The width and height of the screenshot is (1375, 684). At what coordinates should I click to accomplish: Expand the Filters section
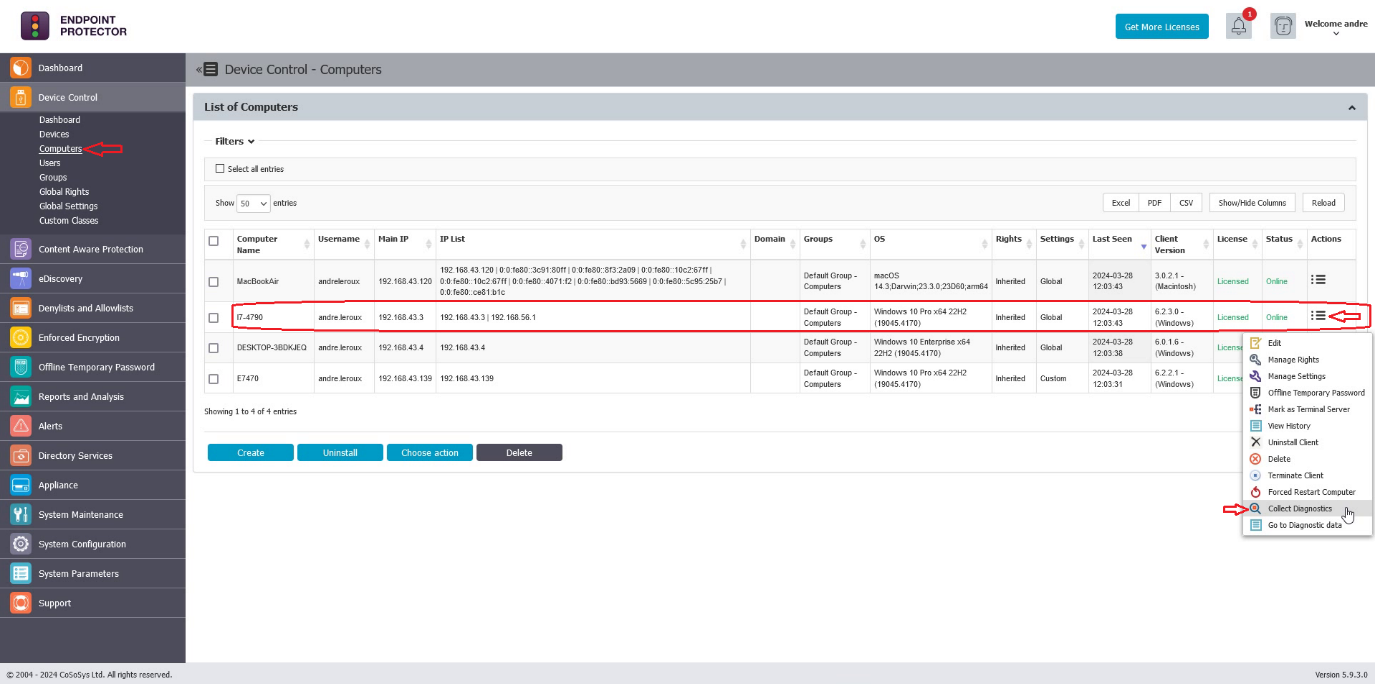click(x=235, y=141)
